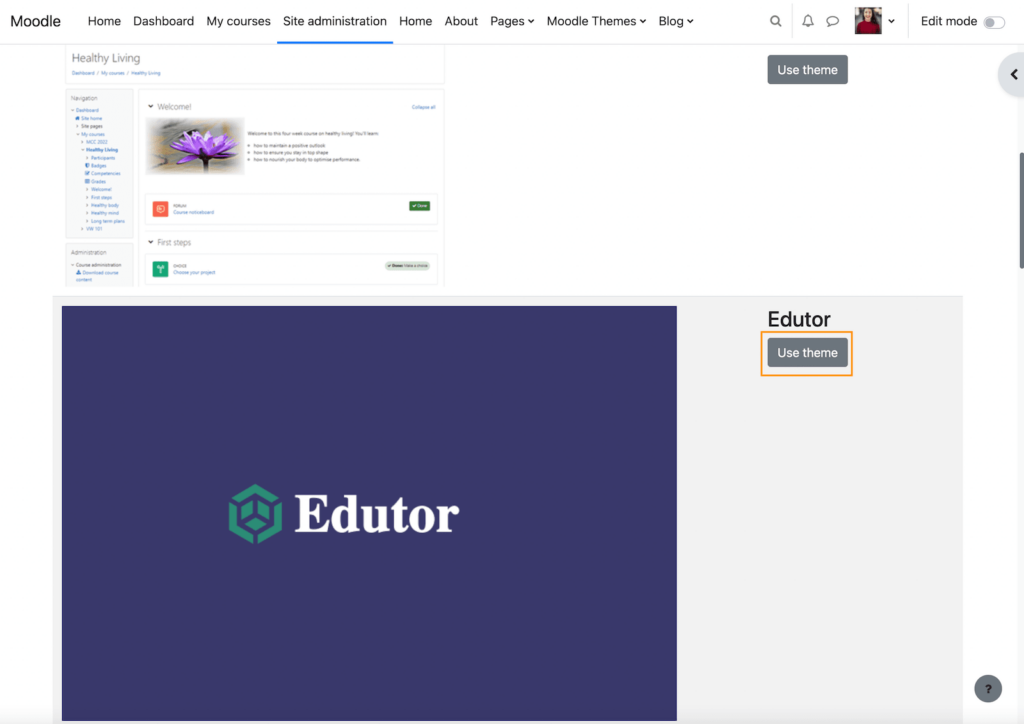Toggle the green Done completion button
The image size is (1024, 724).
click(x=419, y=206)
